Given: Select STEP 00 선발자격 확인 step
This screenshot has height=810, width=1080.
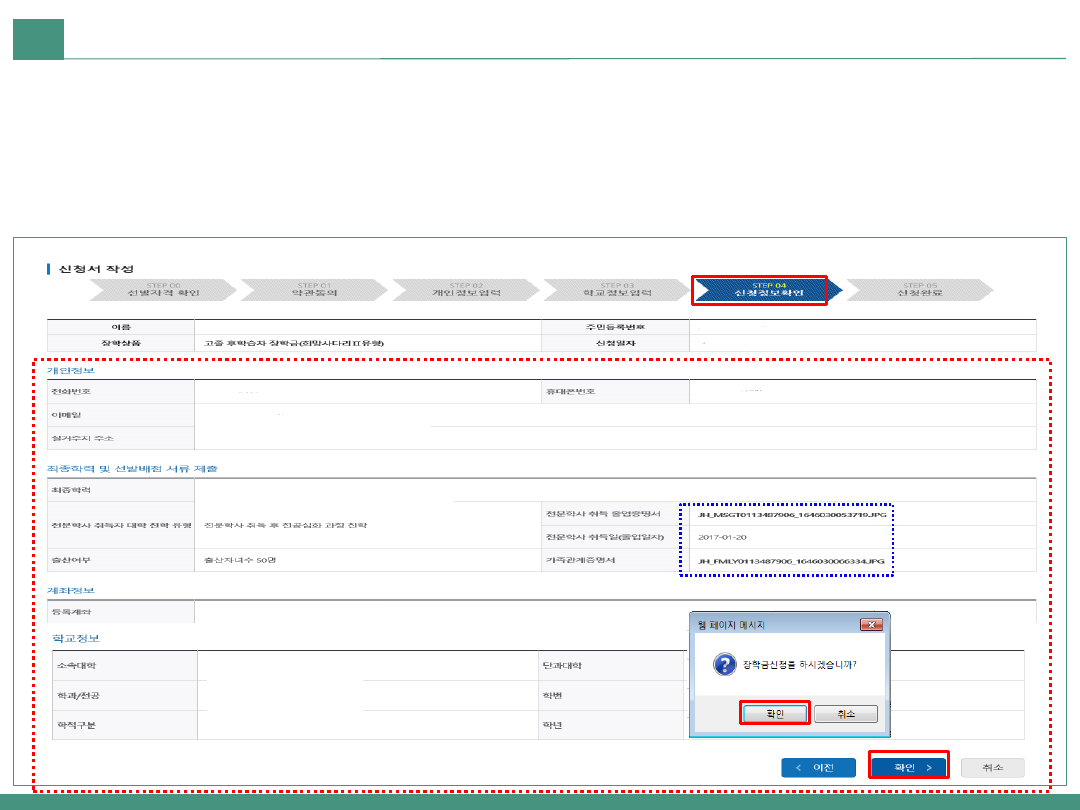Looking at the screenshot, I should (162, 290).
